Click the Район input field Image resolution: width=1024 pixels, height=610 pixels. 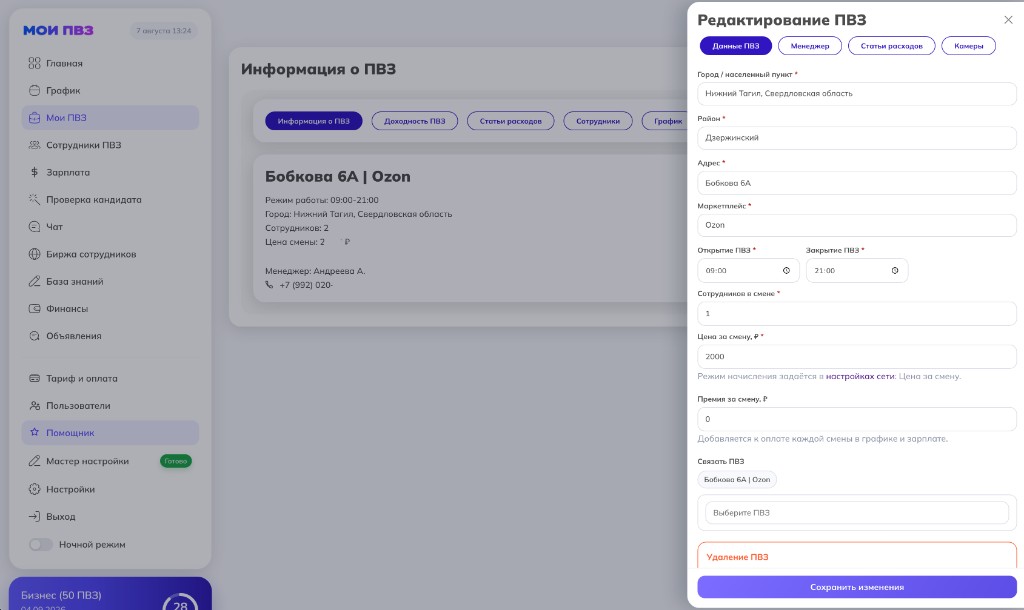857,138
